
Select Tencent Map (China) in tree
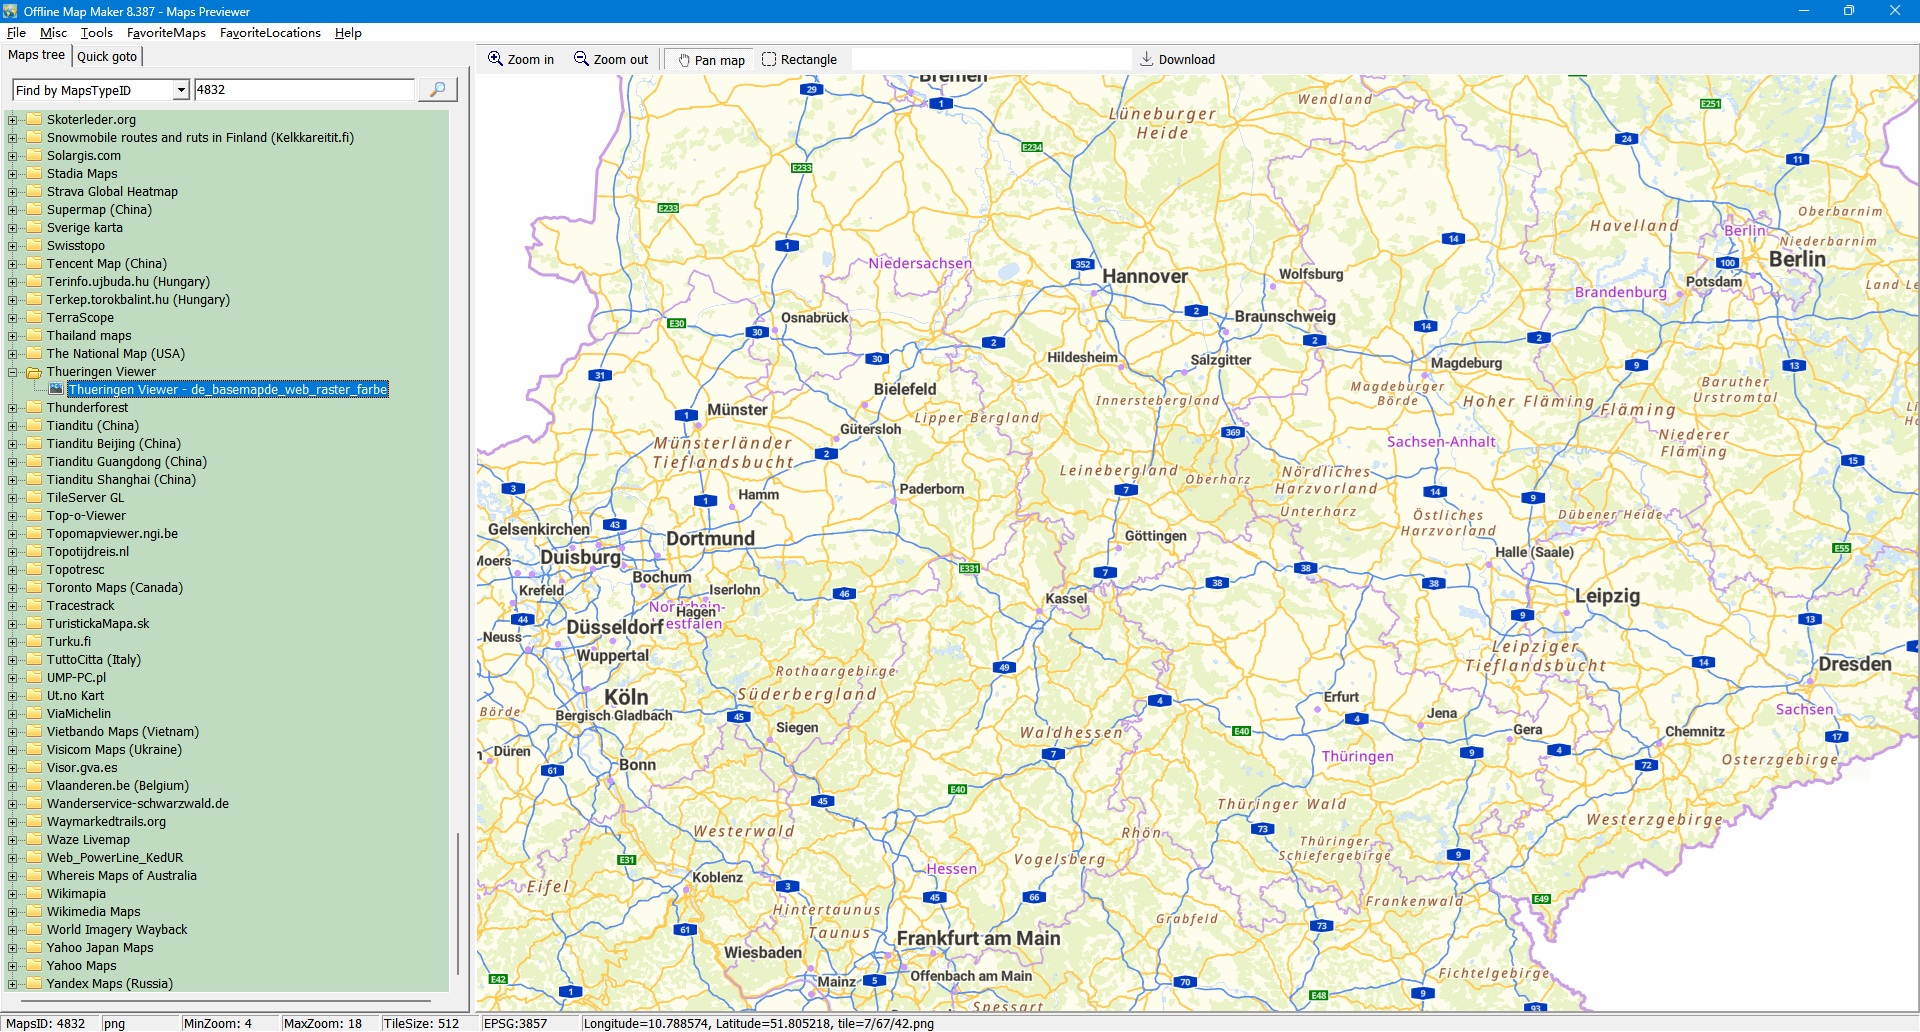107,264
